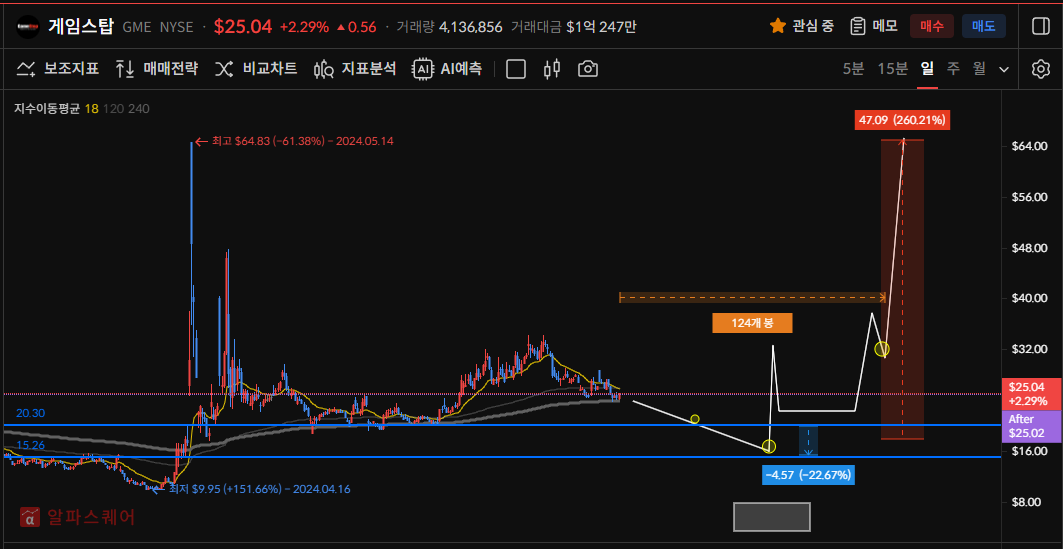Switch to the 월 monthly timeframe
Viewport: 1063px width, 549px height.
[979, 68]
